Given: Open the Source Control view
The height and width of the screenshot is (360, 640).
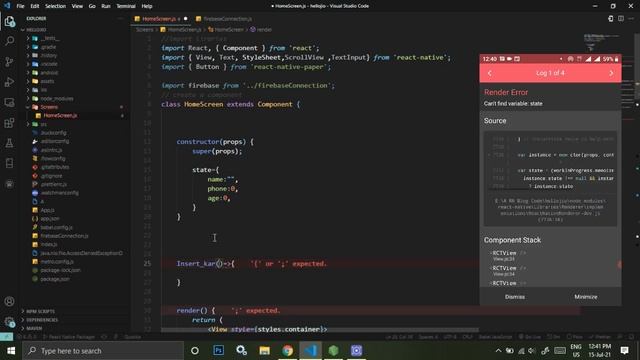Looking at the screenshot, I should tap(9, 61).
